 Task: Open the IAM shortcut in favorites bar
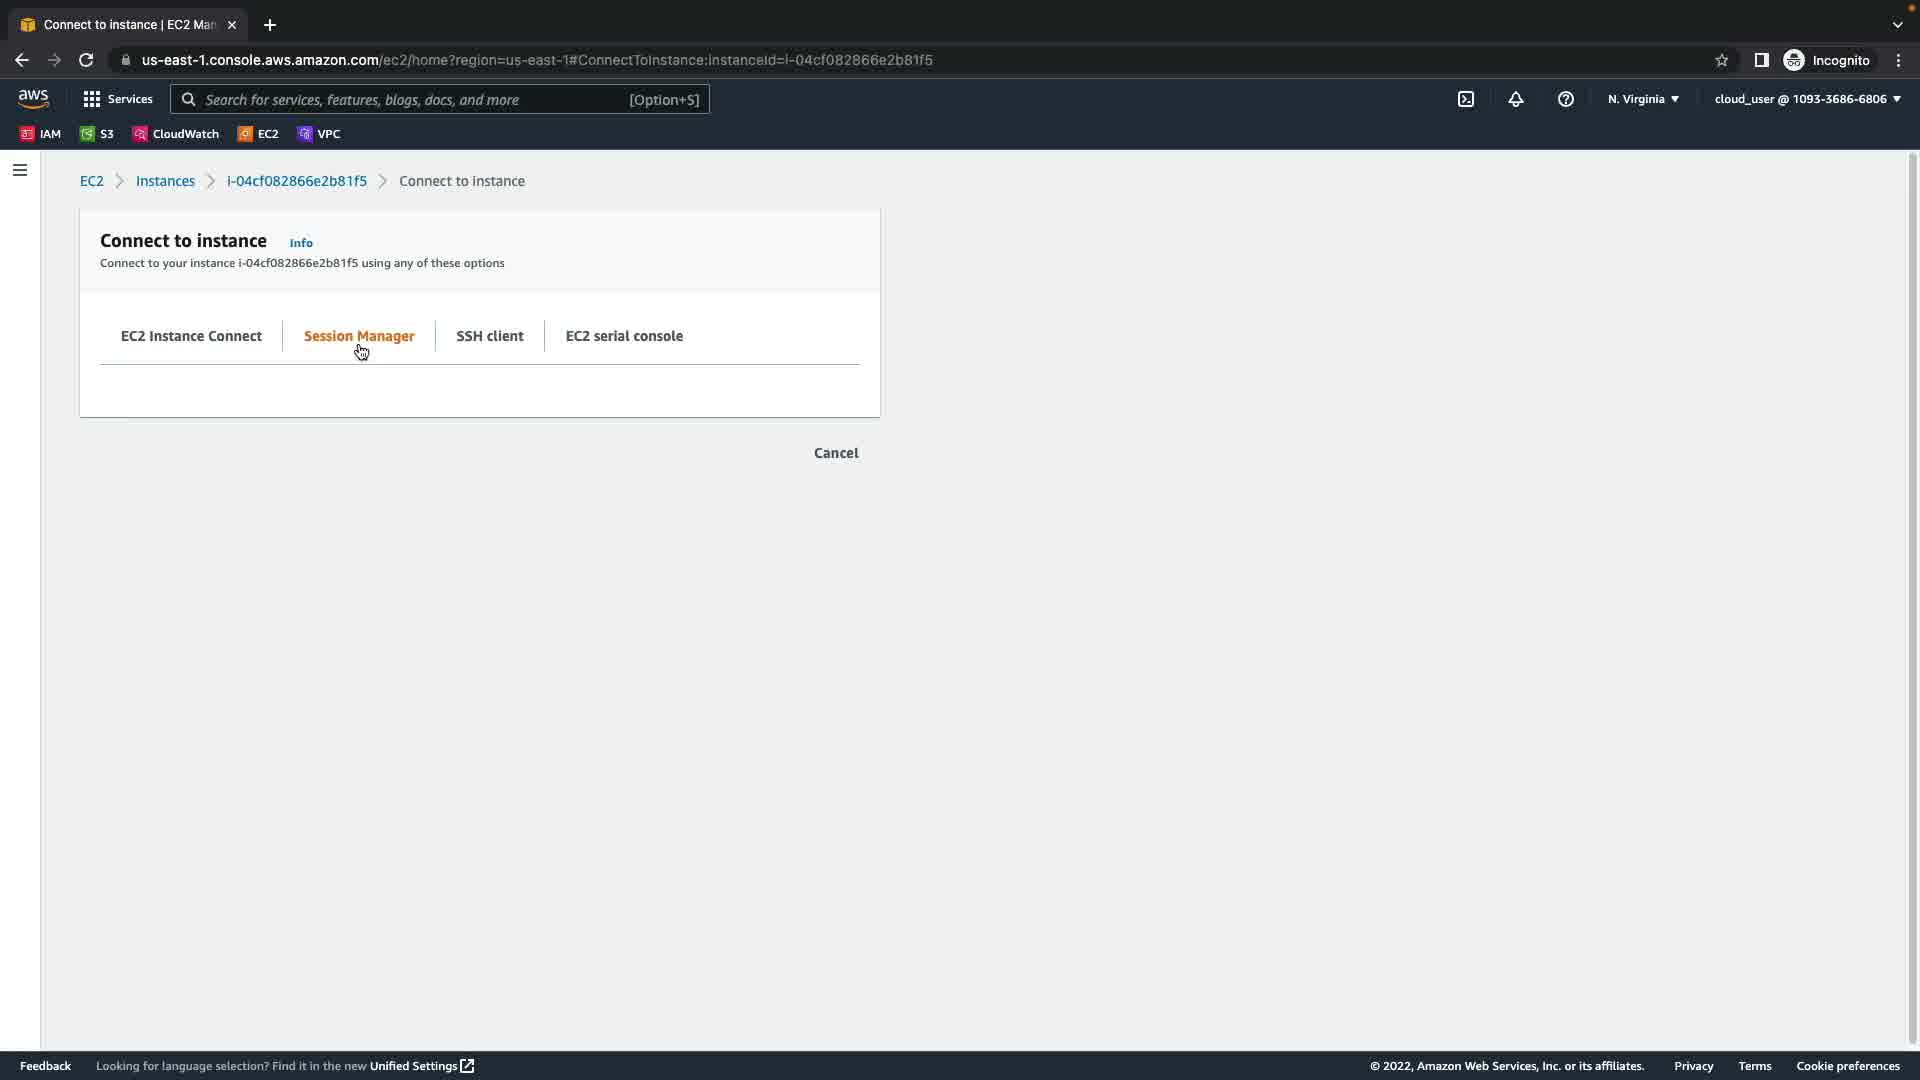click(x=41, y=134)
